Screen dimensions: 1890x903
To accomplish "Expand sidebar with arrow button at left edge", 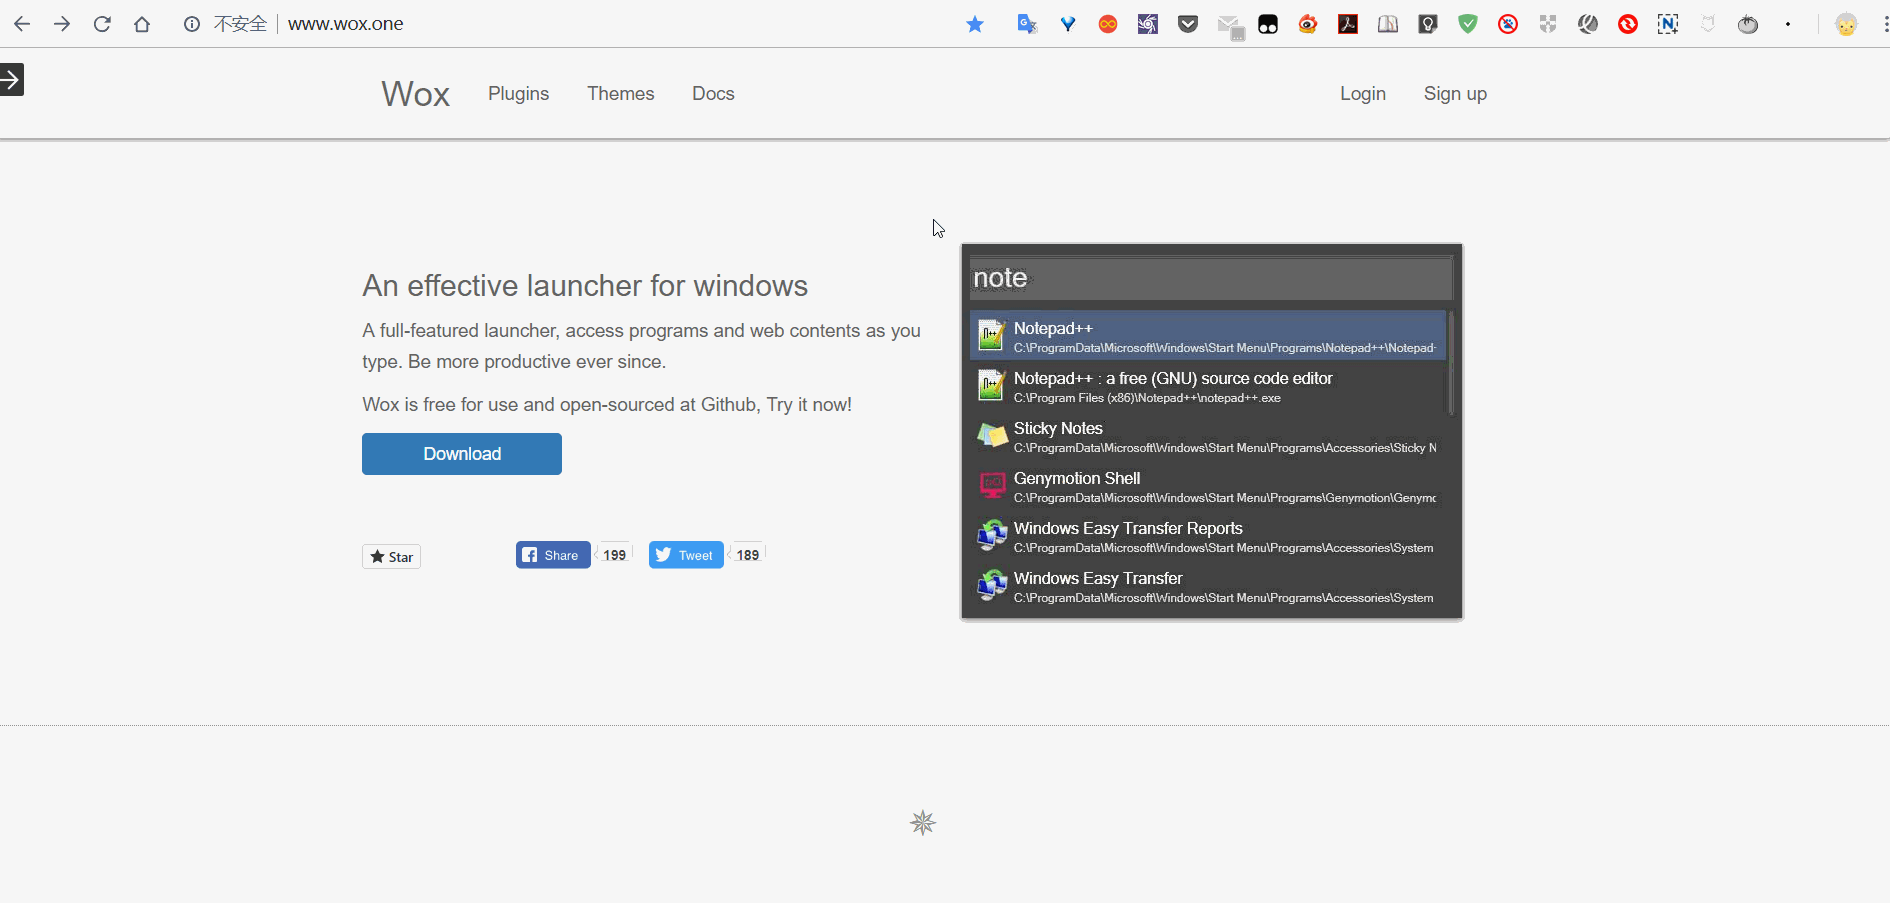I will click(11, 80).
